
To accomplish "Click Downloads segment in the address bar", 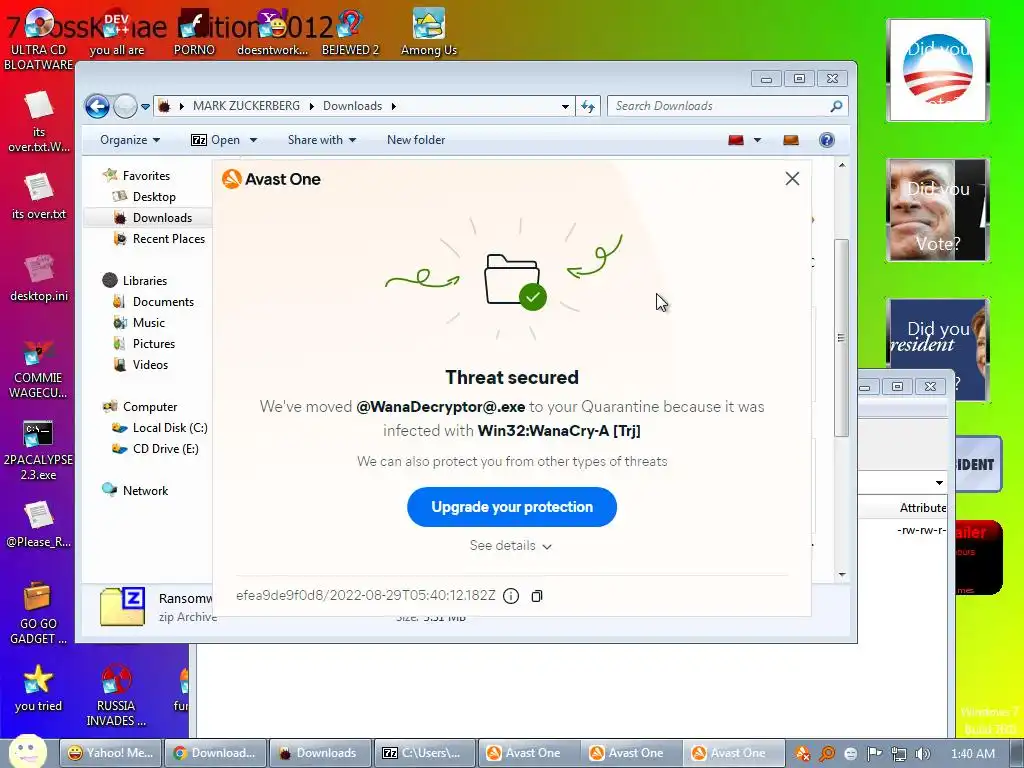I will tap(352, 106).
